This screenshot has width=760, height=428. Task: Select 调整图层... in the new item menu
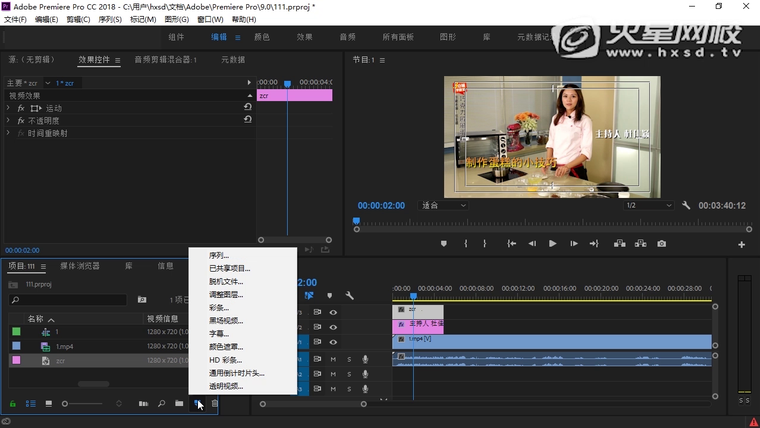point(226,294)
